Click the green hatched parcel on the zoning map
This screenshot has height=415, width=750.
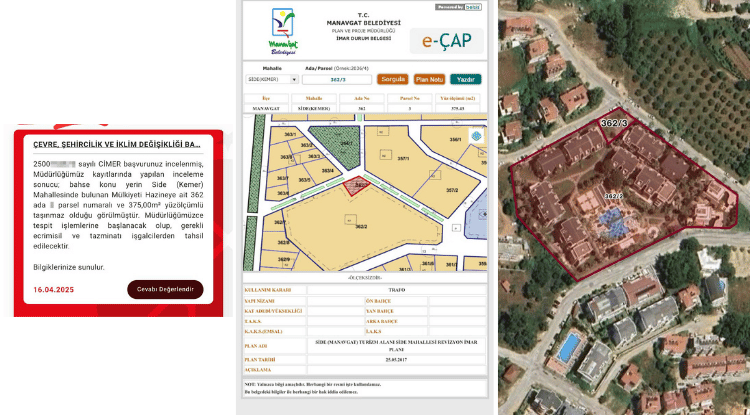pyautogui.click(x=337, y=146)
